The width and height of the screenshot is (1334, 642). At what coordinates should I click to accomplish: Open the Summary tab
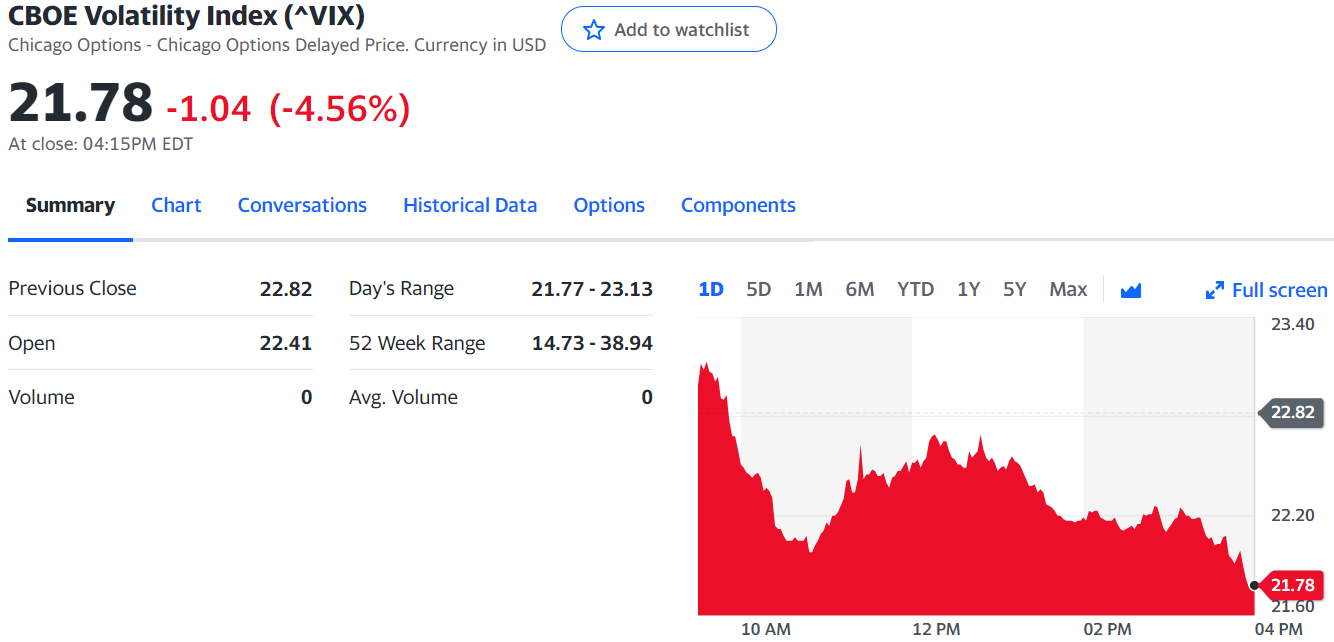coord(70,205)
